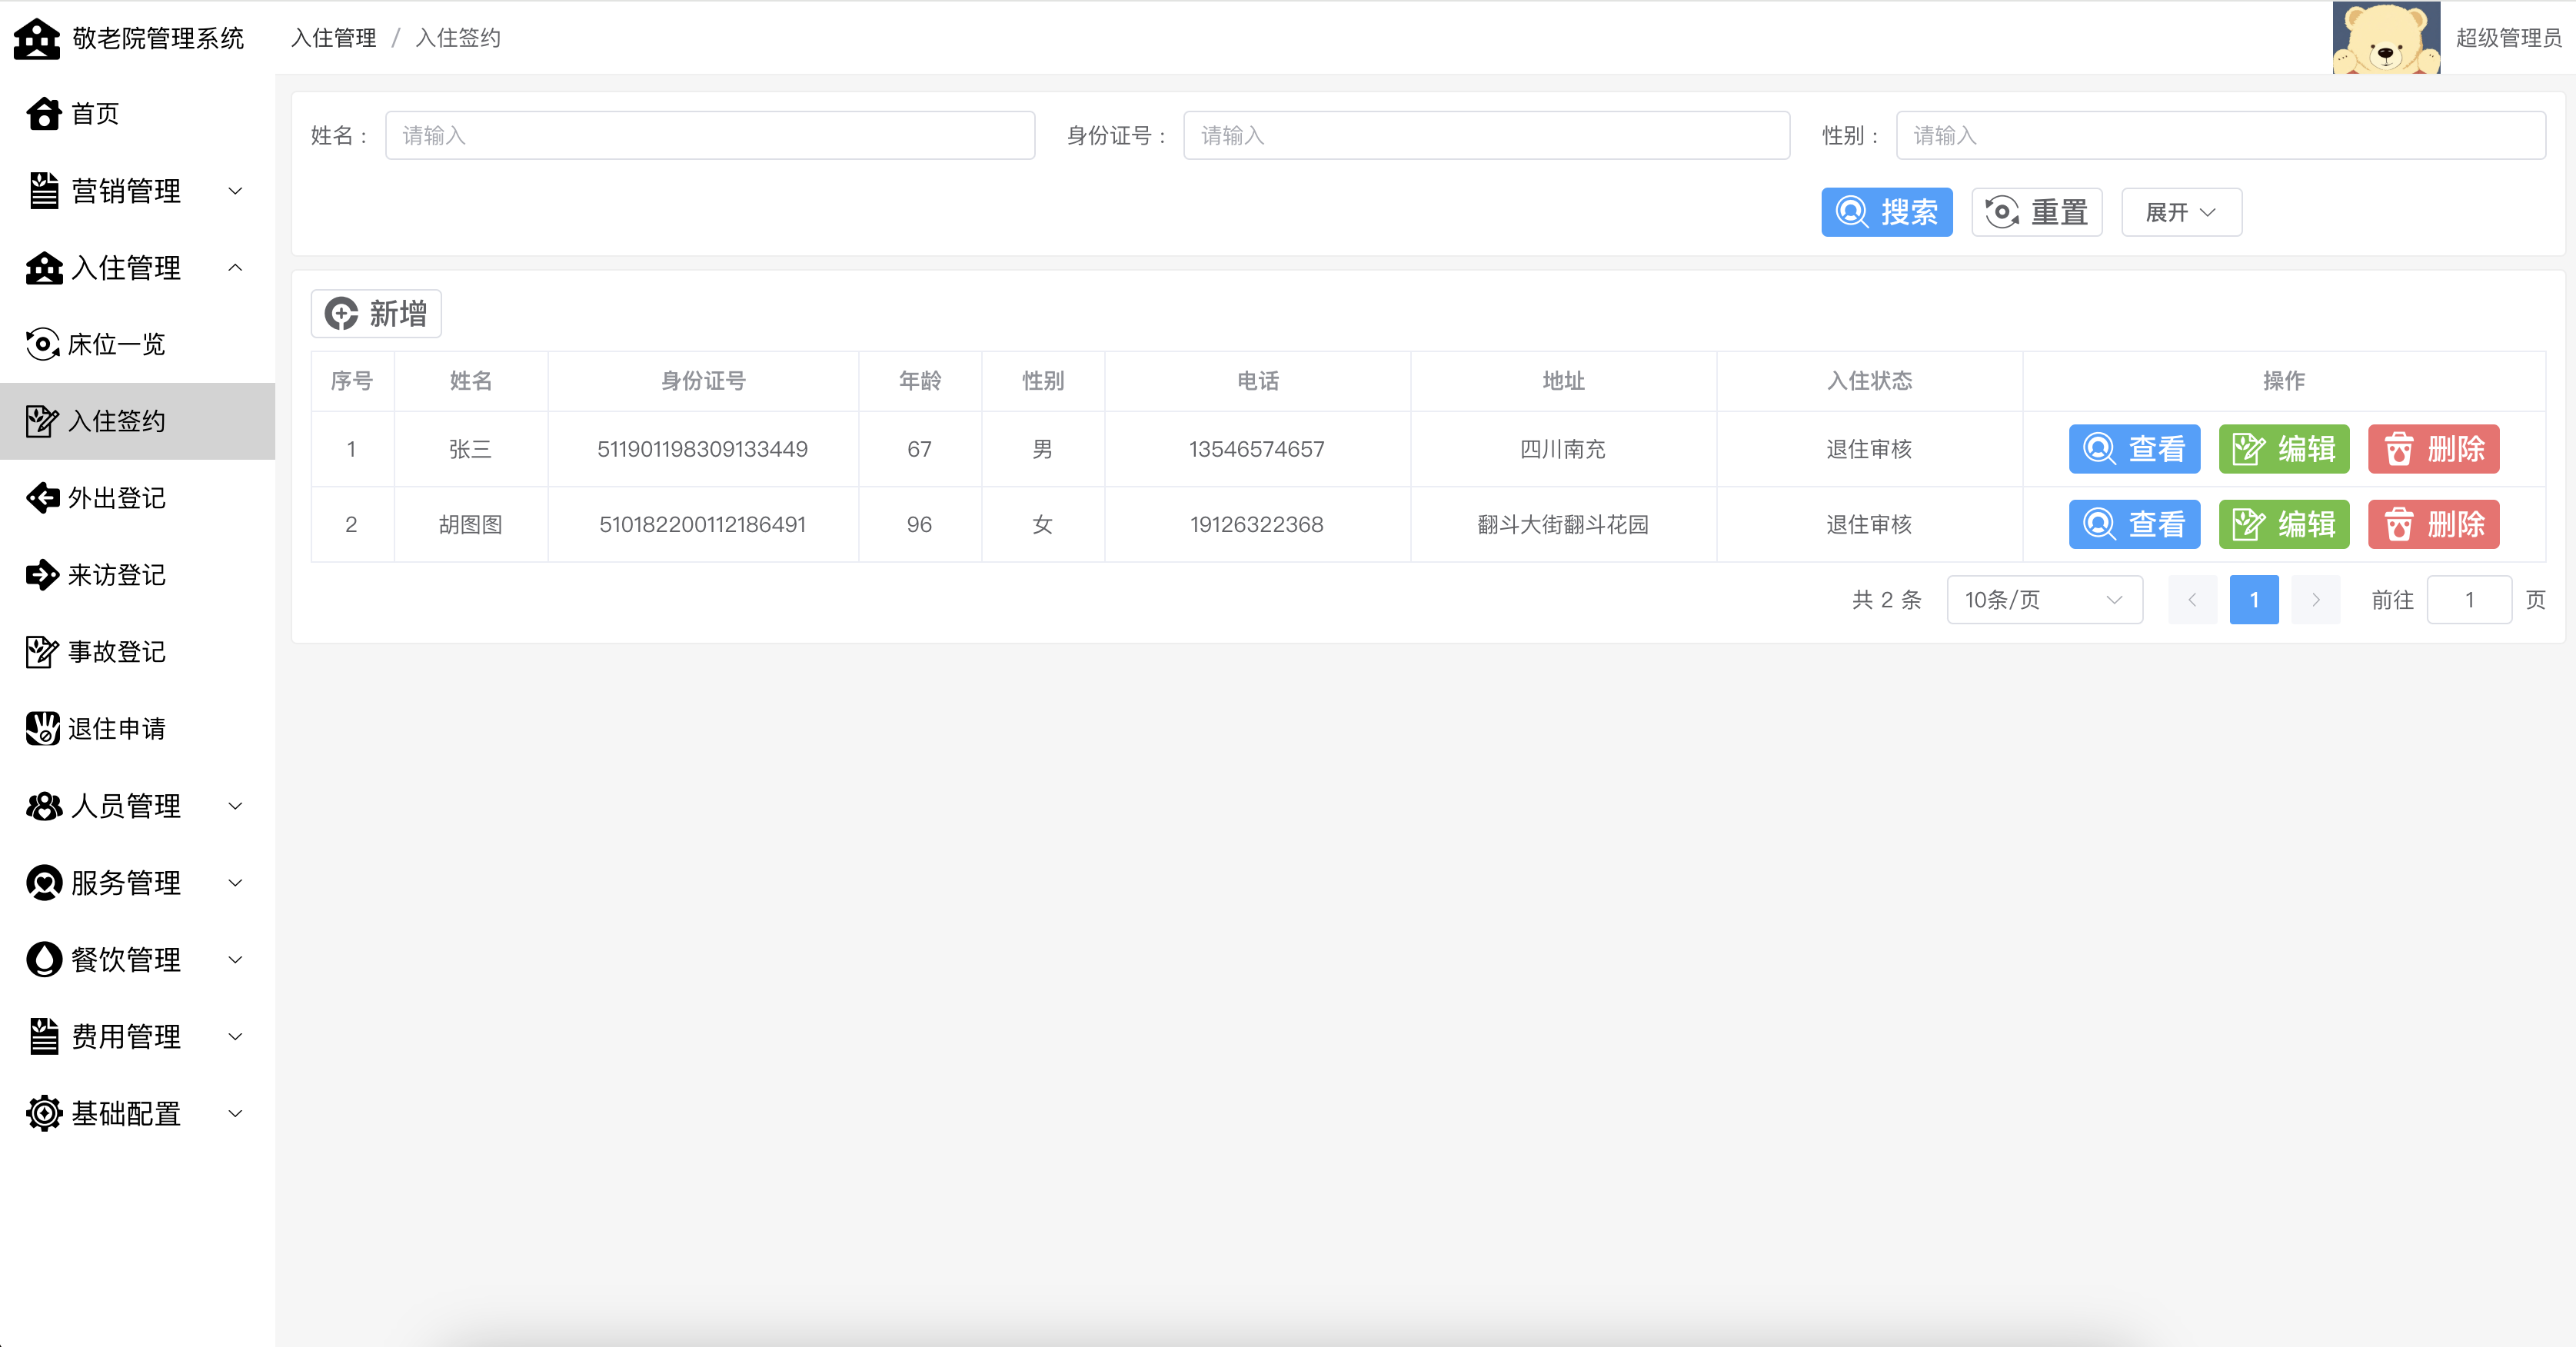The height and width of the screenshot is (1347, 2576).
Task: Focus the 身份证号 input field
Action: (x=1485, y=136)
